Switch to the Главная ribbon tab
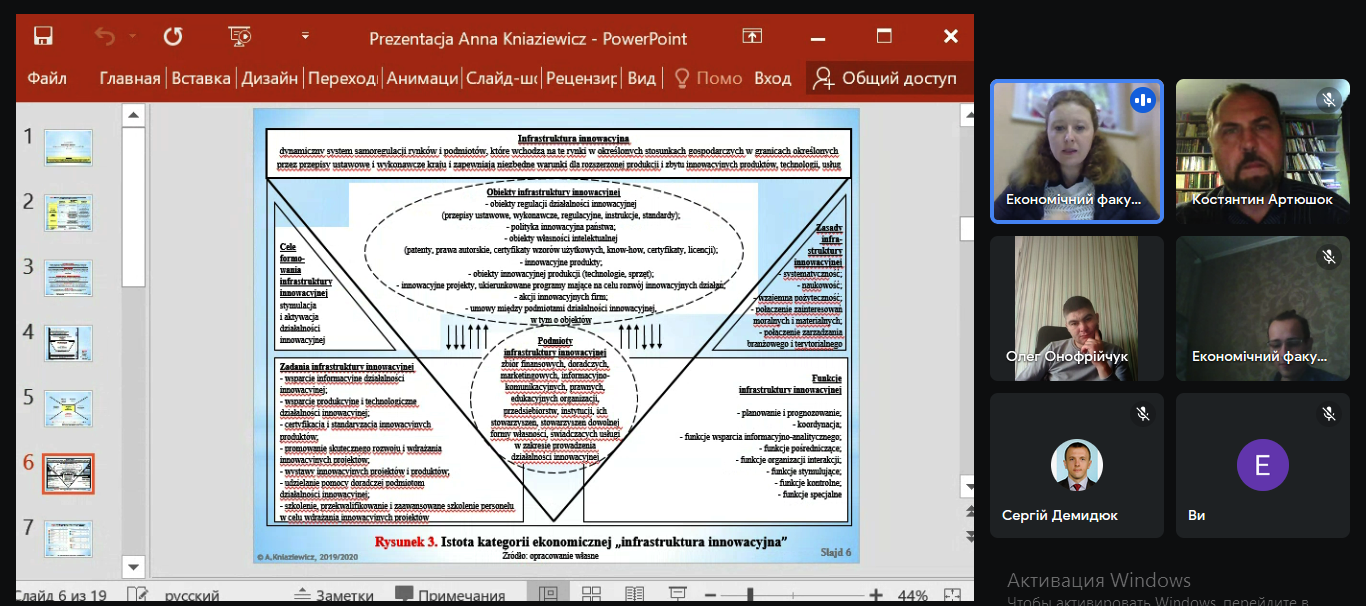The height and width of the screenshot is (606, 1366). pyautogui.click(x=130, y=78)
